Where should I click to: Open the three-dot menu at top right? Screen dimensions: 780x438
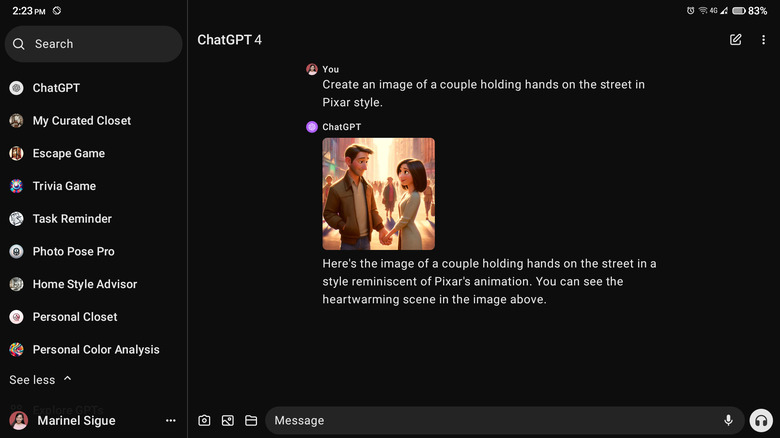(763, 40)
